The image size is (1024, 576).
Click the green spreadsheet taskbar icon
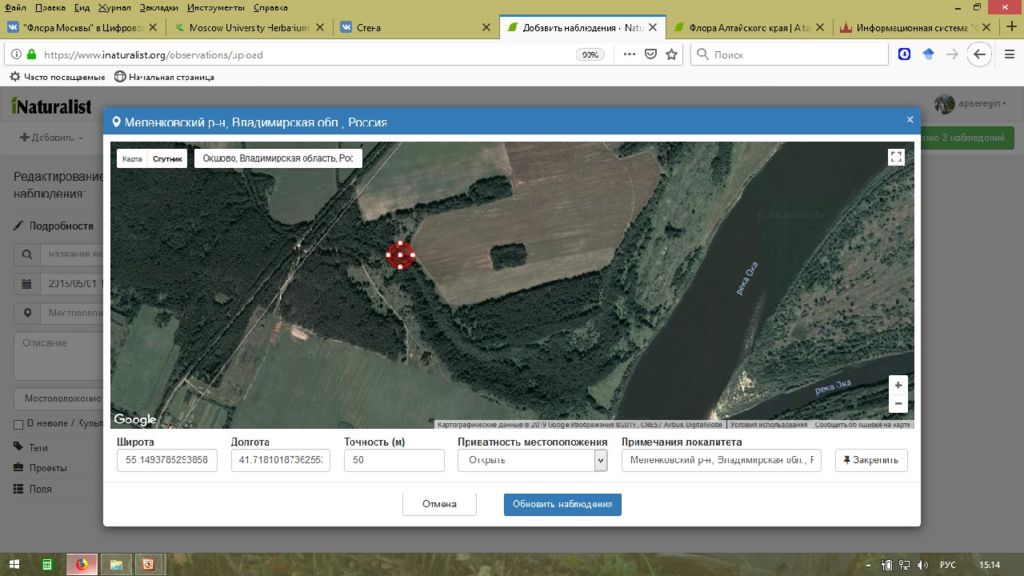pyautogui.click(x=47, y=564)
